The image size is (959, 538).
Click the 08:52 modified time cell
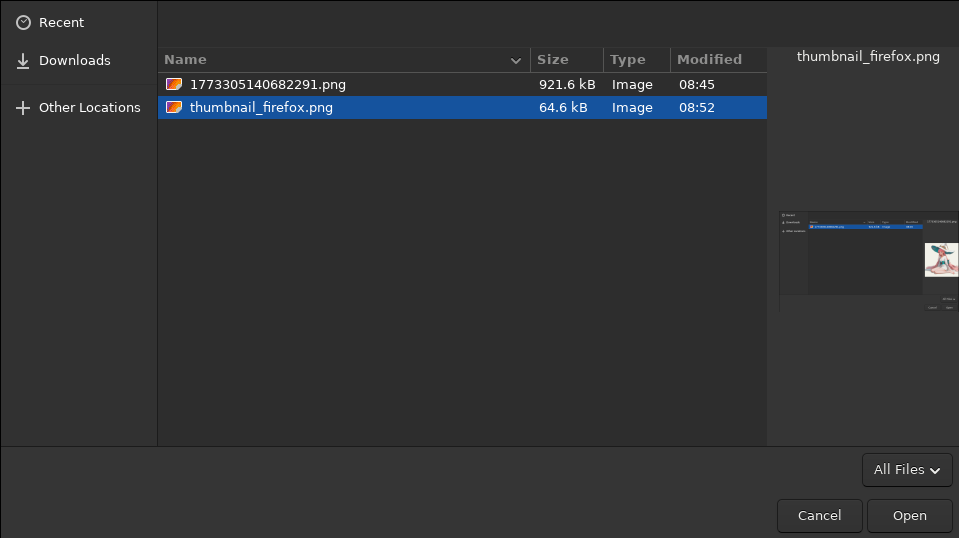697,108
